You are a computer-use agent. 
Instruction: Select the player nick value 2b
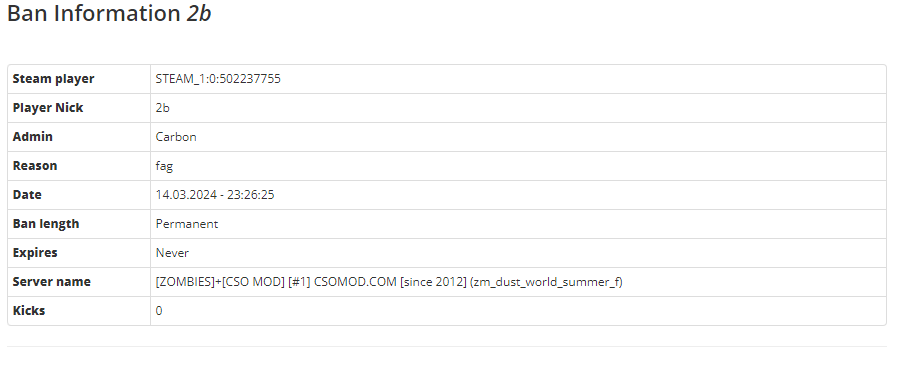(x=162, y=108)
